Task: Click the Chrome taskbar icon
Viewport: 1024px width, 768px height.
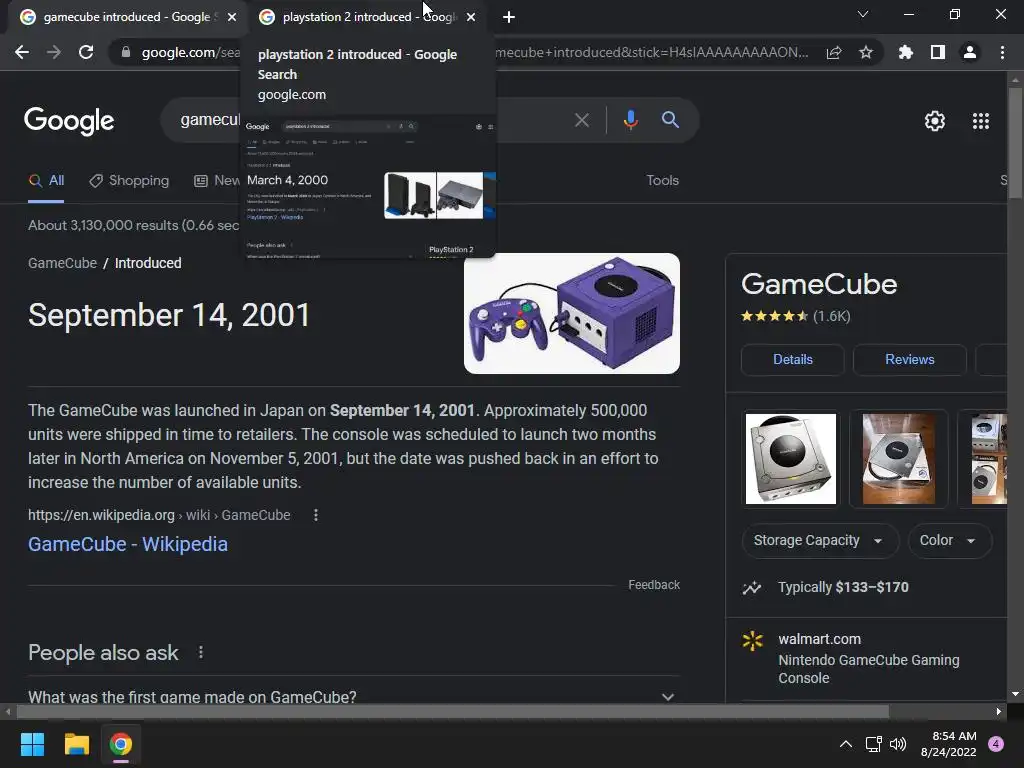Action: [121, 744]
